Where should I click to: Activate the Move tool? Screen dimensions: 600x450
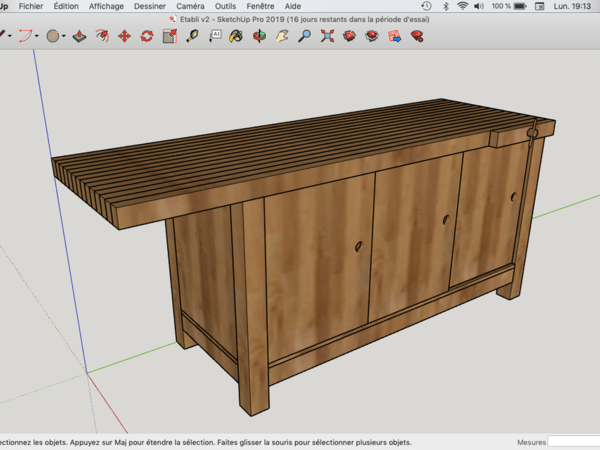[x=125, y=36]
